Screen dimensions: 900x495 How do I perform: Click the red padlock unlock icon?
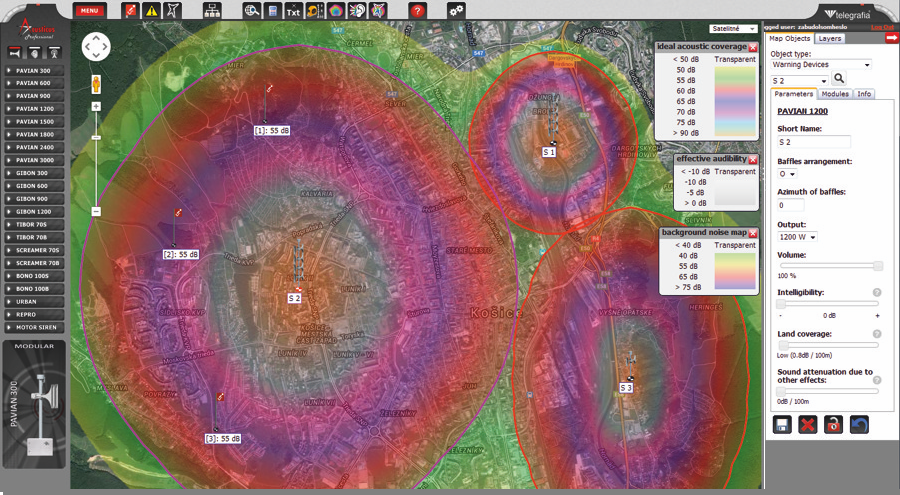pyautogui.click(x=833, y=425)
